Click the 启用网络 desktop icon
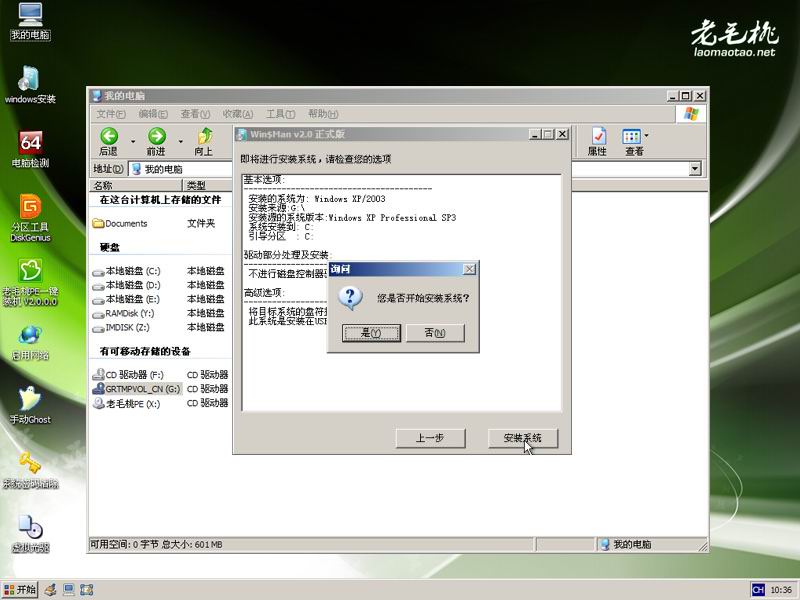The width and height of the screenshot is (800, 600). 30,342
